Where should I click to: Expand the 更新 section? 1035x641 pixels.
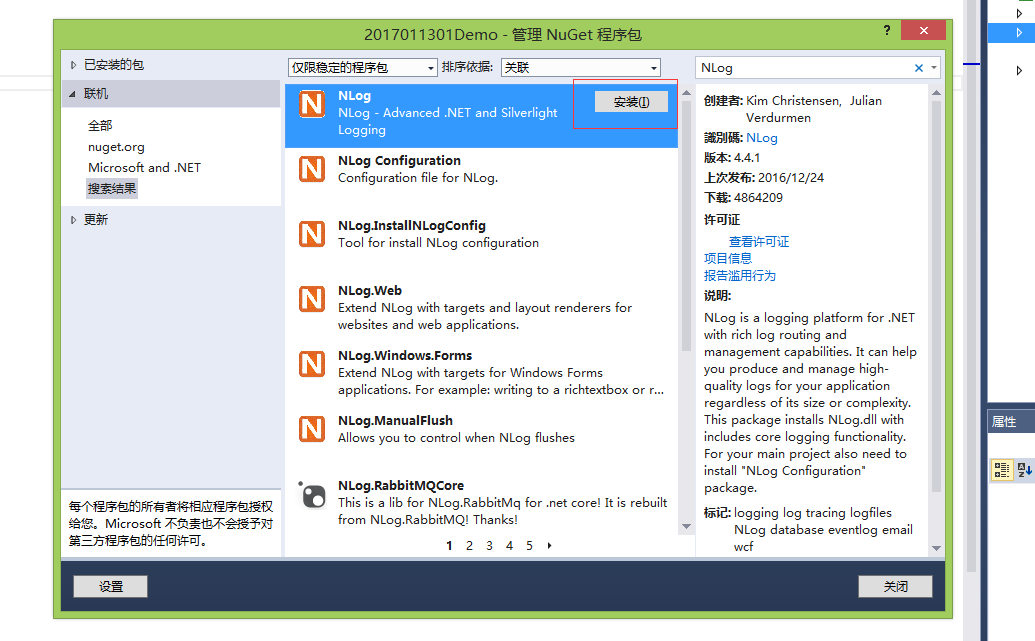[x=73, y=220]
